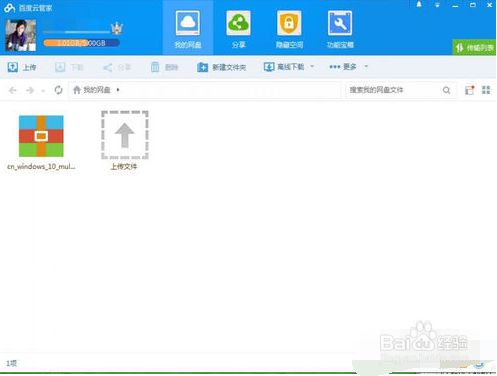Create a folder with 新建文件夹 (New Folder)
This screenshot has height=376, width=497.
click(222, 67)
